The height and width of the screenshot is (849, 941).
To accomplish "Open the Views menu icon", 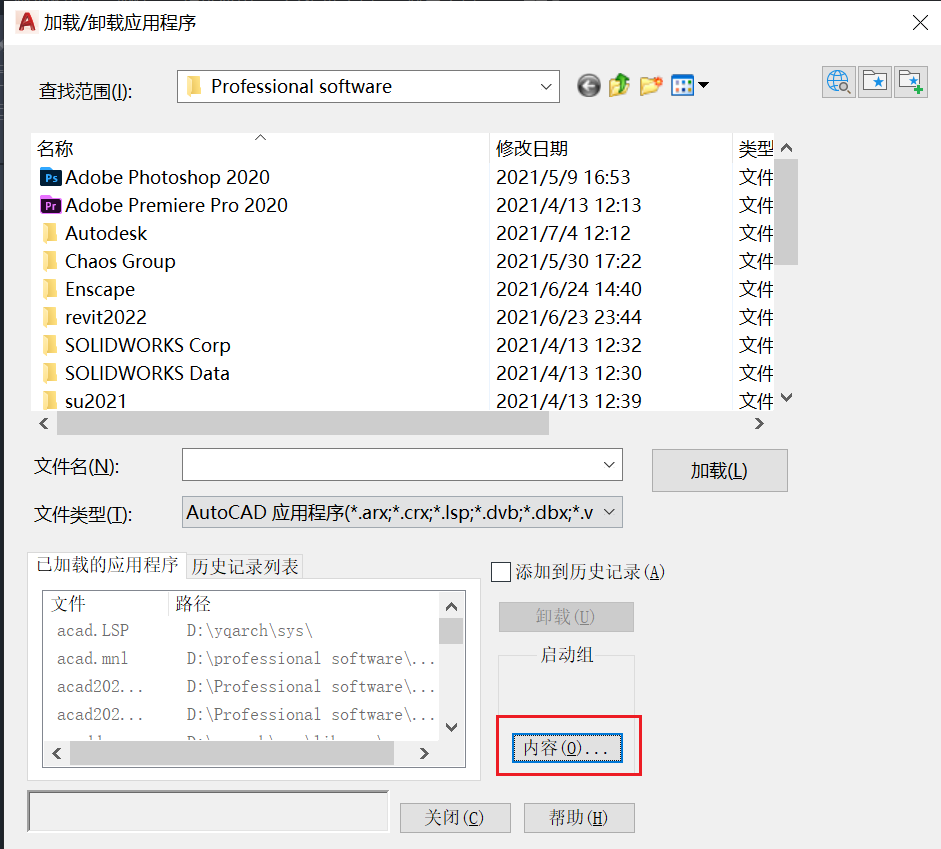I will click(682, 85).
